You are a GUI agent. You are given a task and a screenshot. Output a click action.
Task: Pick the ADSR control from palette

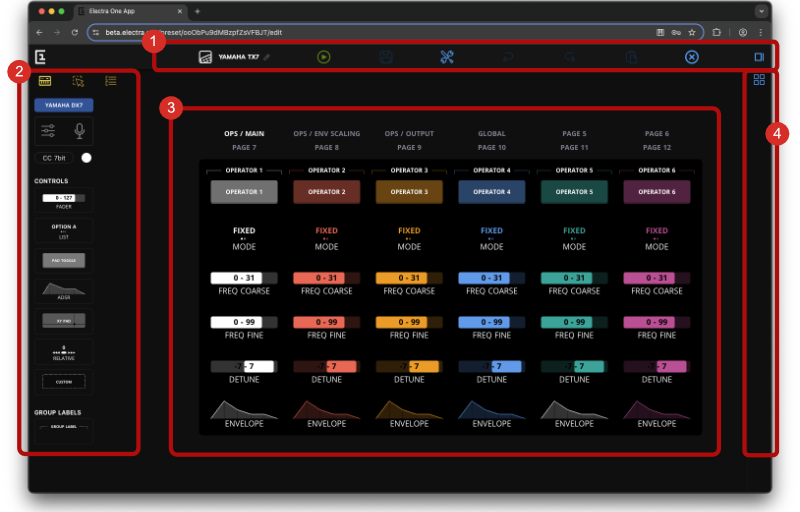(64, 291)
